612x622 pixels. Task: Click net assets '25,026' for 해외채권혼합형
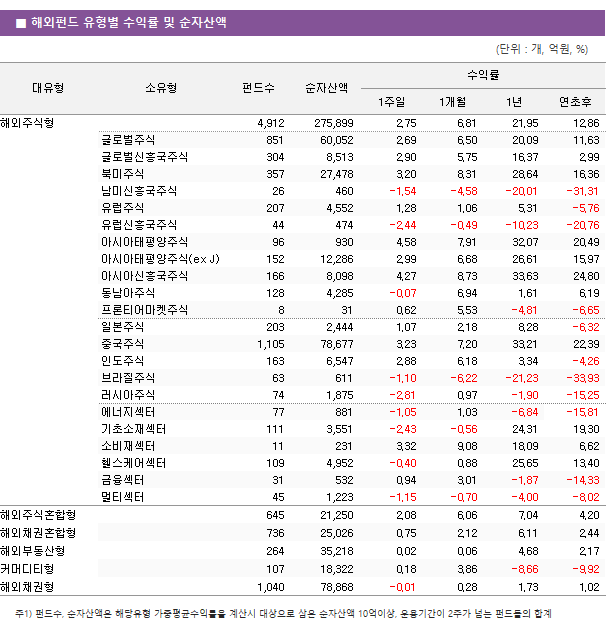[x=336, y=533]
